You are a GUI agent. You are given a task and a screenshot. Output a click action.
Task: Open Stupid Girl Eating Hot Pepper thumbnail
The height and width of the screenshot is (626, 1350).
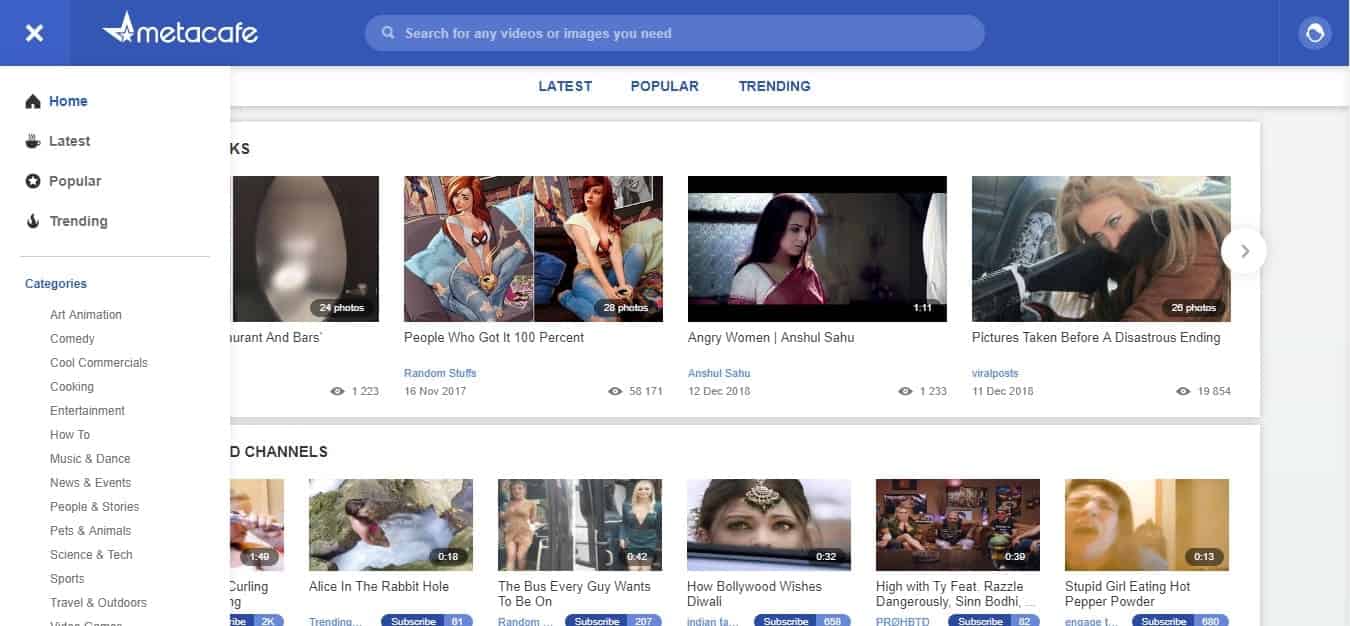click(x=1147, y=525)
